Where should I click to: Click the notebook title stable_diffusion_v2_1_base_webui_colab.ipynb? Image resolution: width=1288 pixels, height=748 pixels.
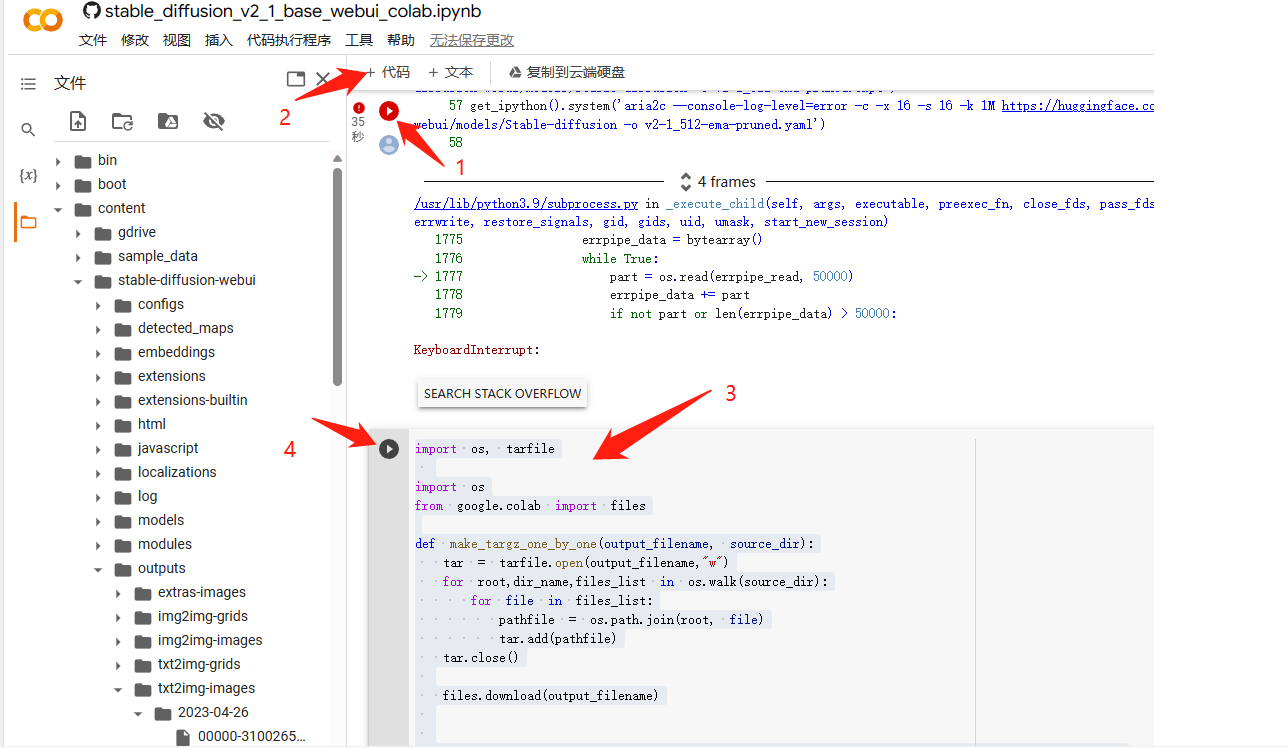pyautogui.click(x=293, y=11)
